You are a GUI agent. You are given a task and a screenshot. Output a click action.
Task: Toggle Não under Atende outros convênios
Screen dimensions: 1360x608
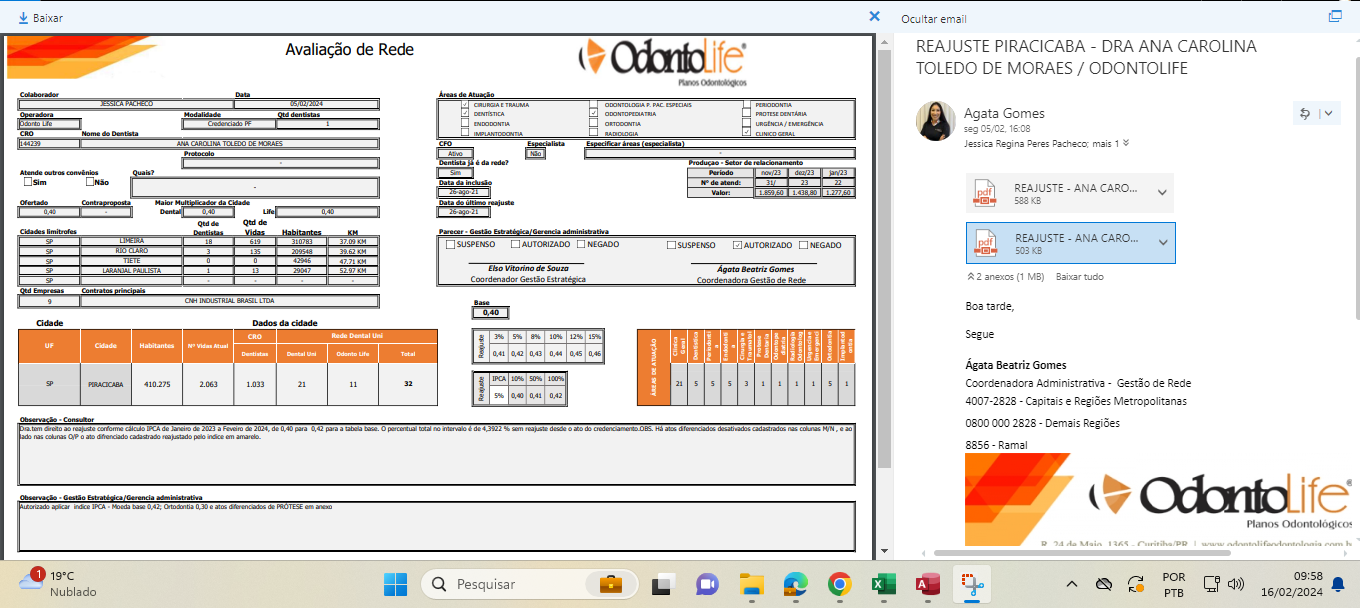[x=89, y=182]
